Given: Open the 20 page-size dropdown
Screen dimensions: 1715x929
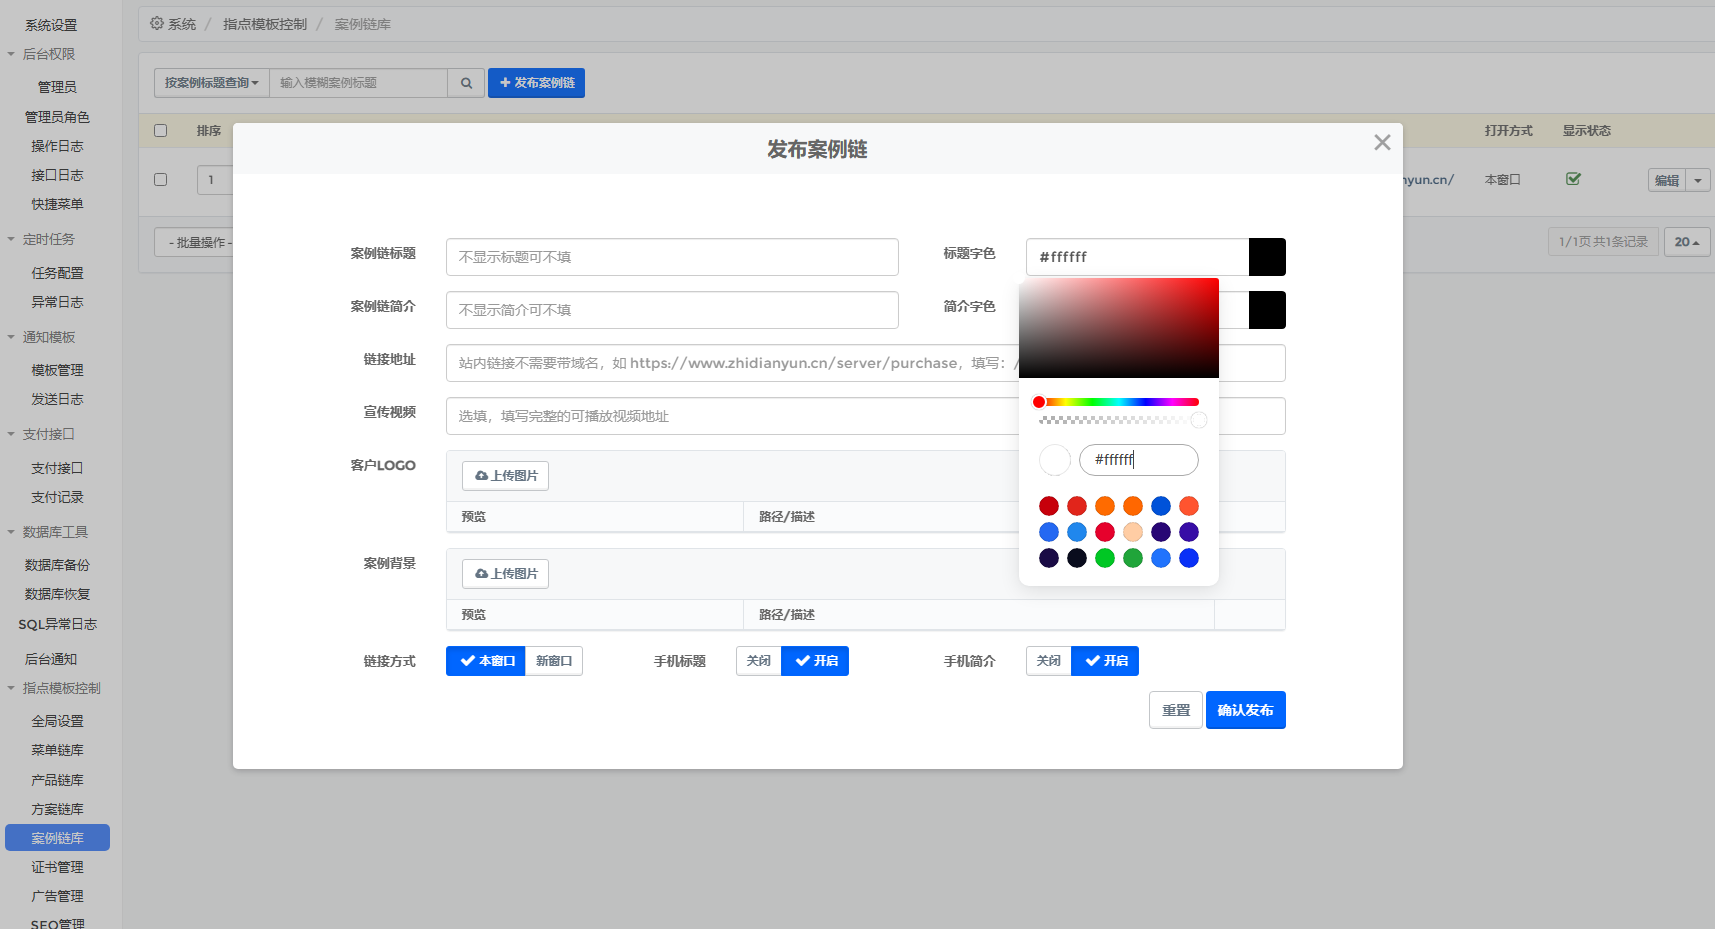Looking at the screenshot, I should (1687, 242).
